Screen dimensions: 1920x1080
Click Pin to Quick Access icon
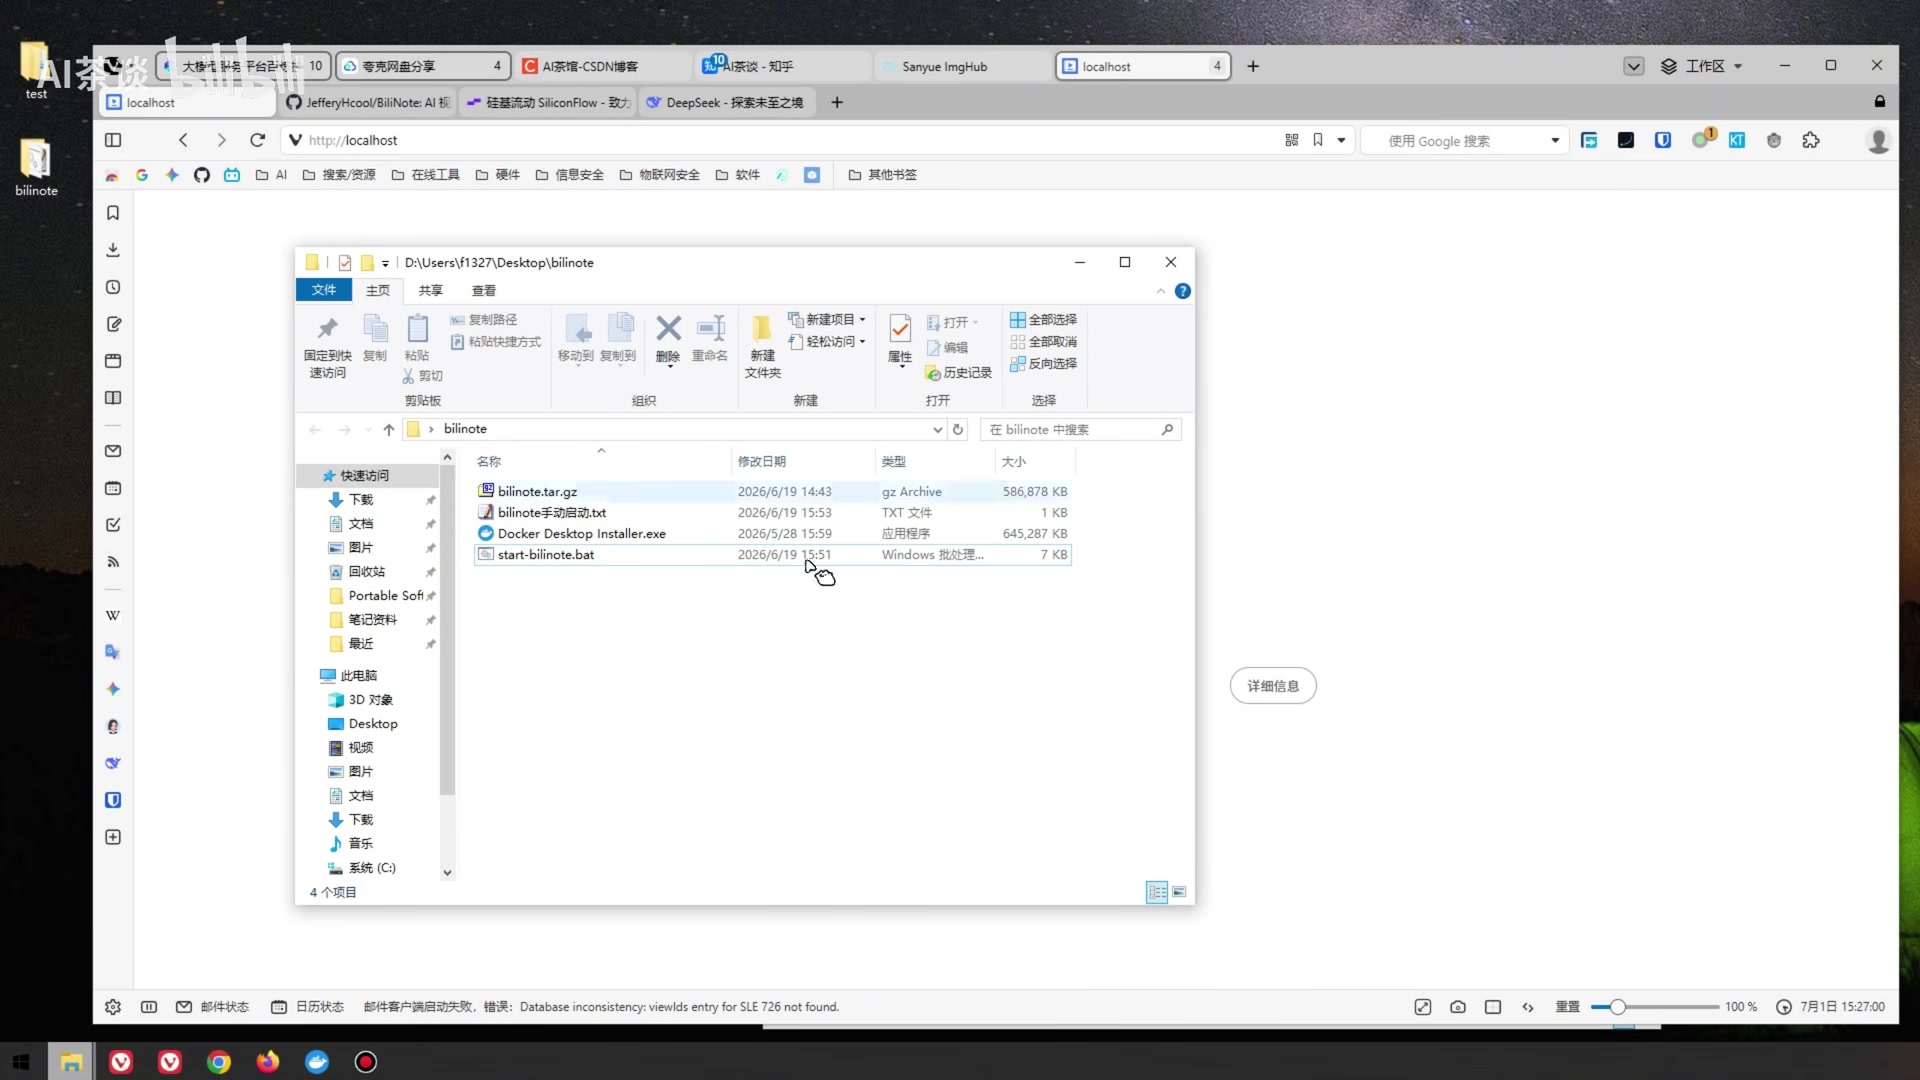327,346
